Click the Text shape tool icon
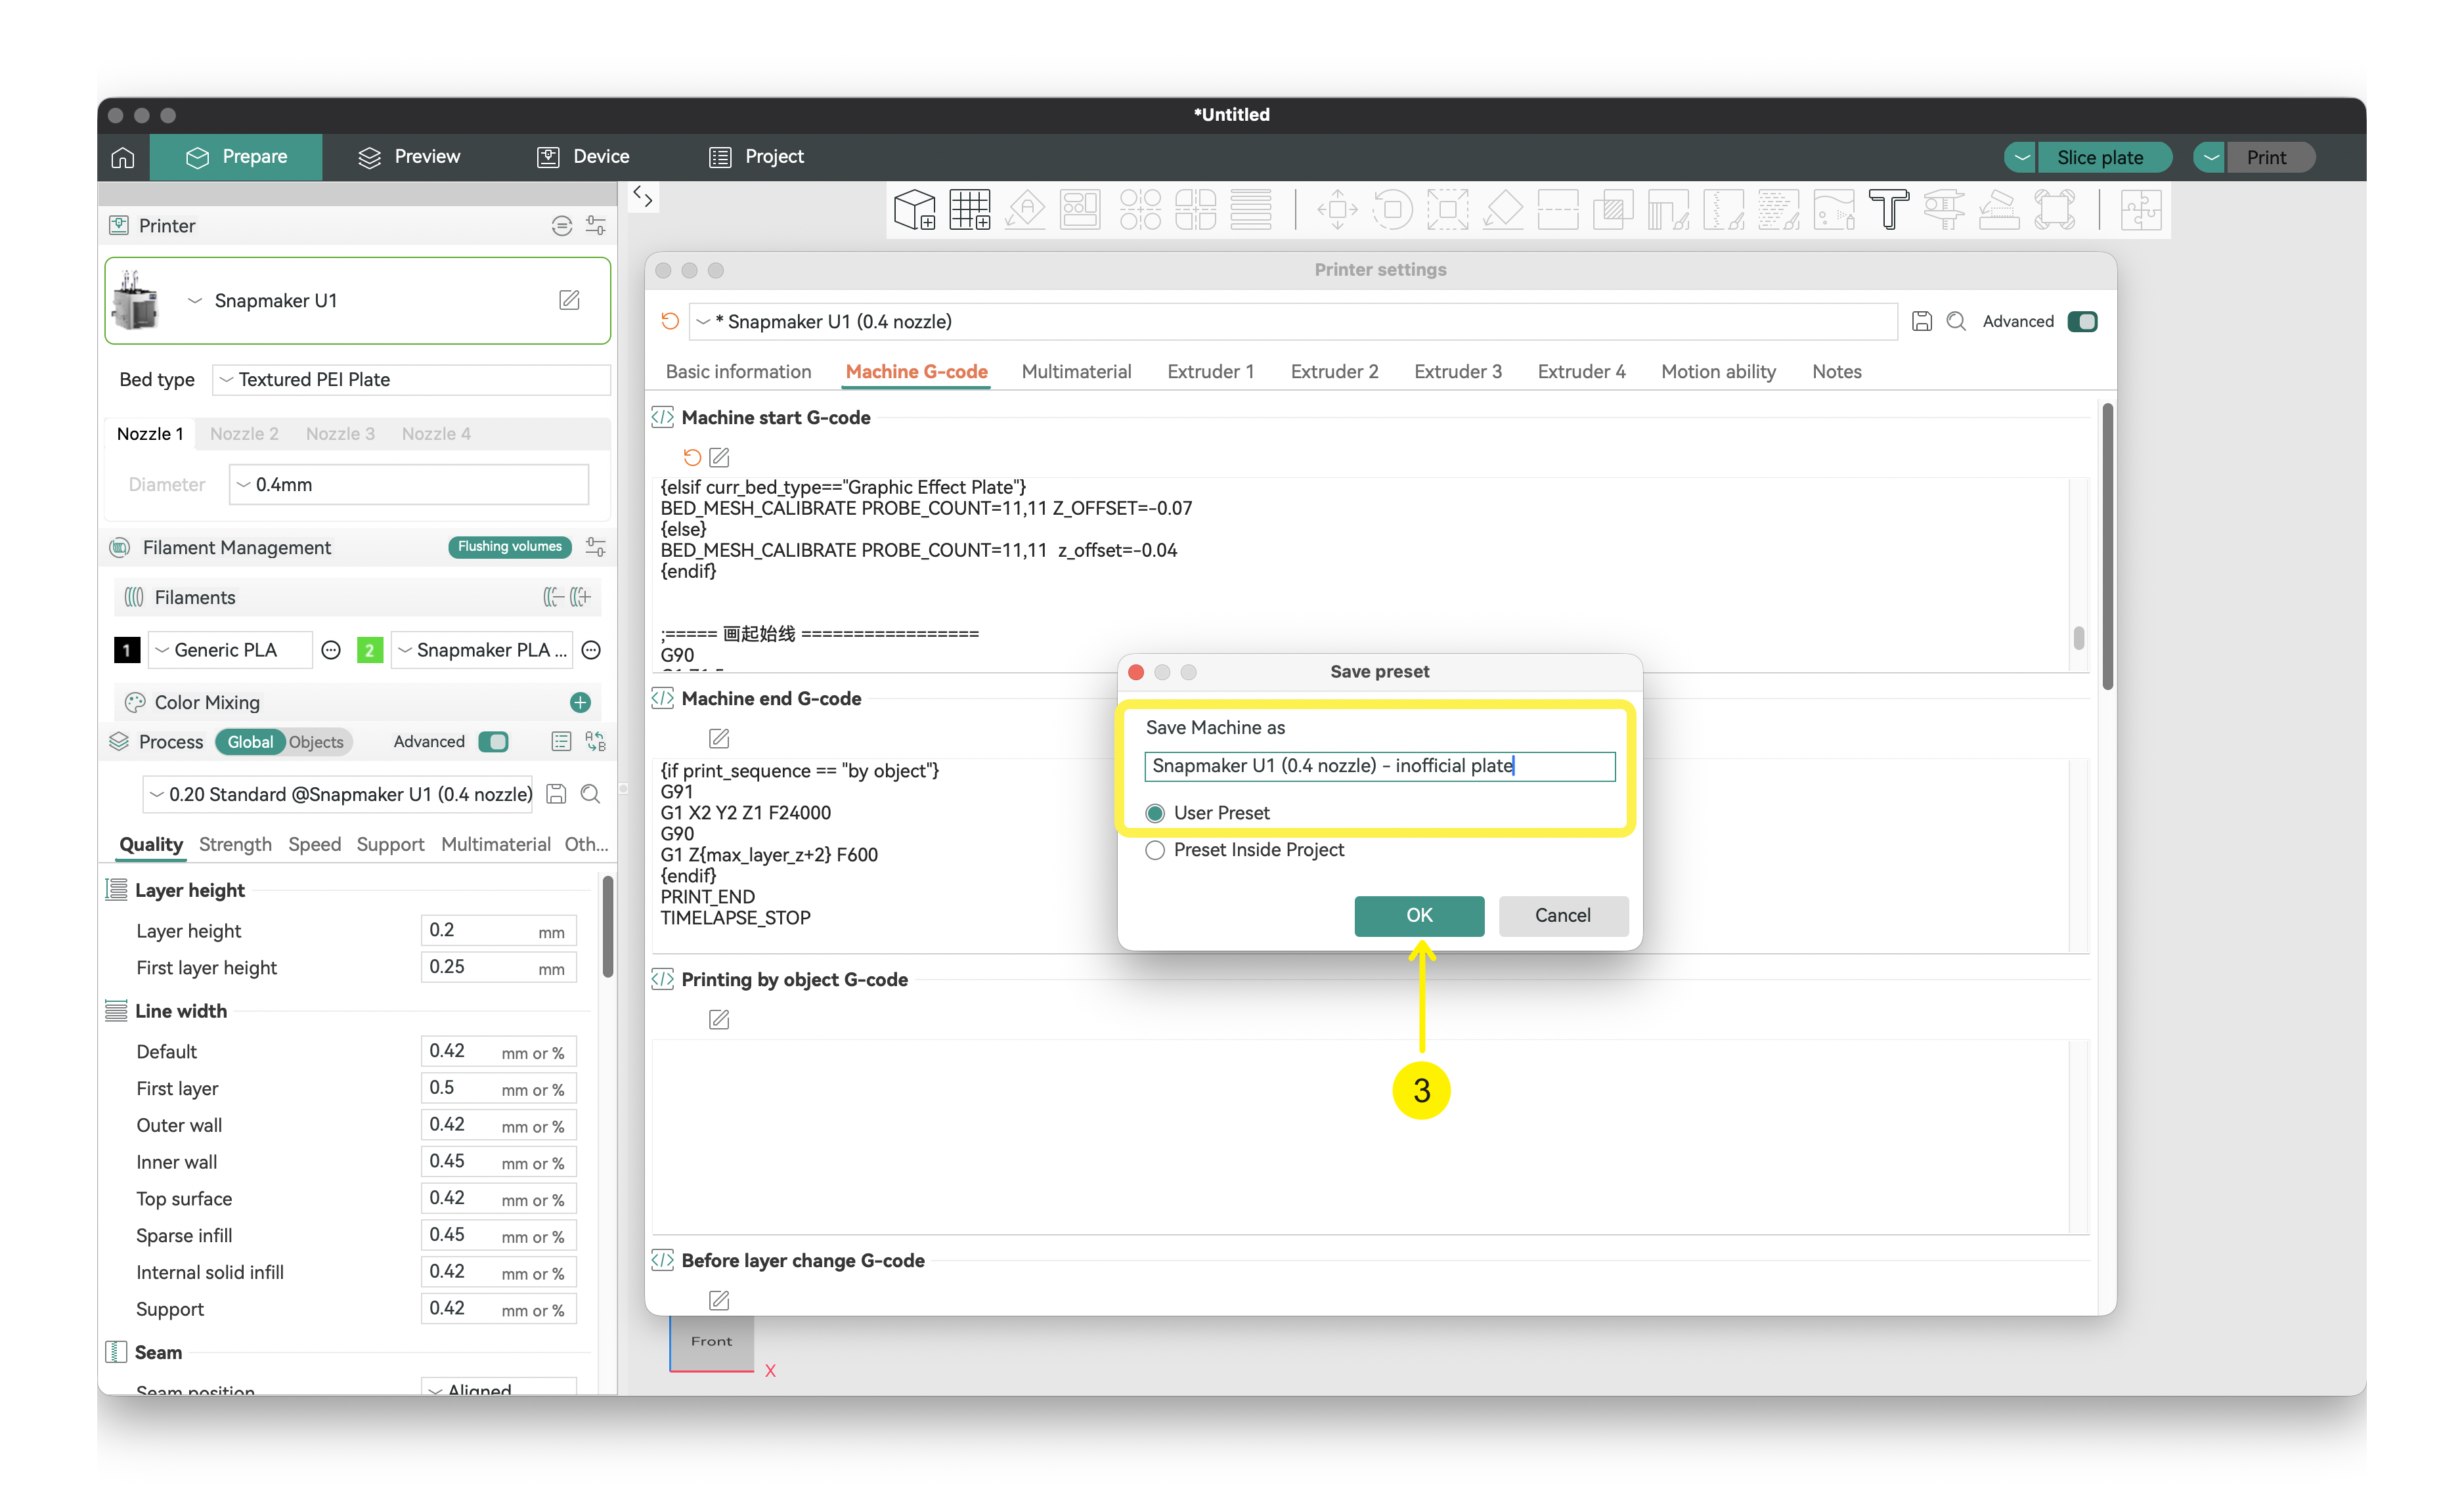 [x=1888, y=210]
